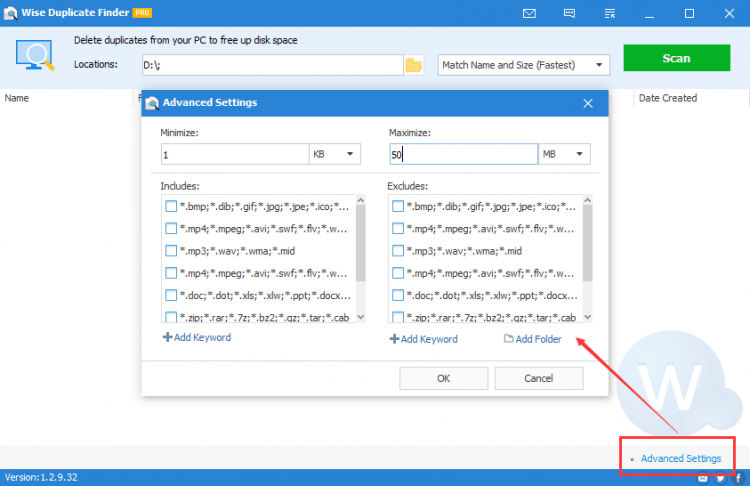
Task: Click the Twitter icon in status bar
Action: (720, 478)
